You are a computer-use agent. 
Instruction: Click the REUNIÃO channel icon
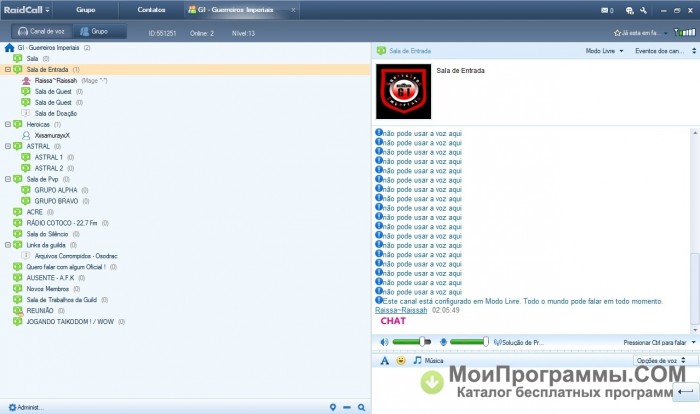(x=17, y=311)
